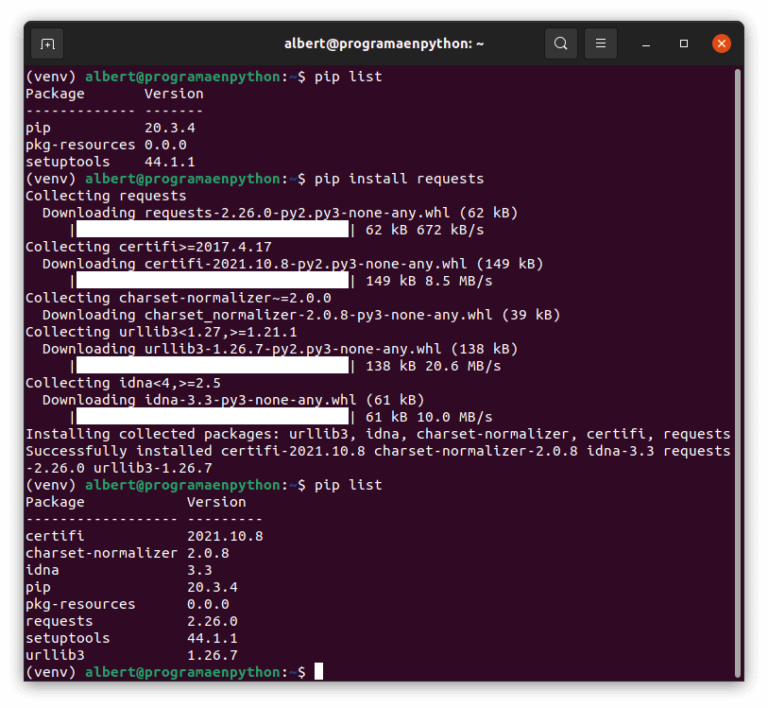The width and height of the screenshot is (768, 708).
Task: Click progress bar for 61 kB download
Action: click(x=212, y=417)
